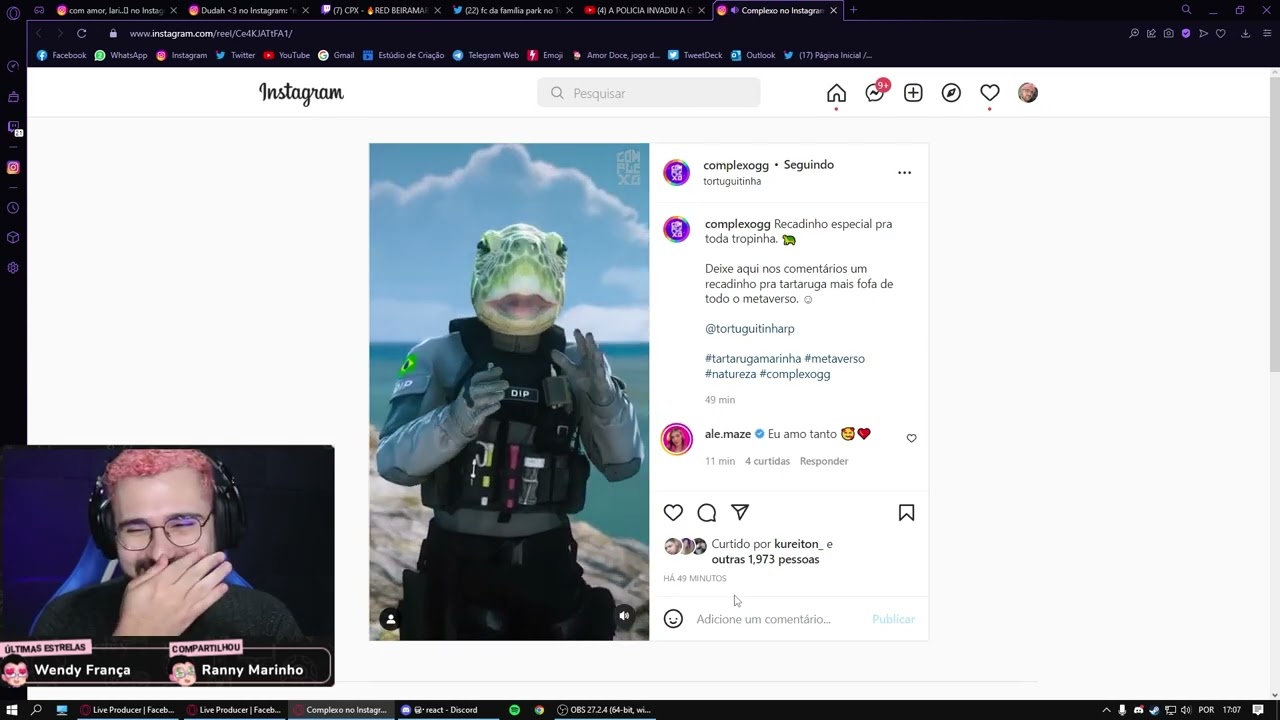
Task: Open post options three-dots menu
Action: point(904,173)
